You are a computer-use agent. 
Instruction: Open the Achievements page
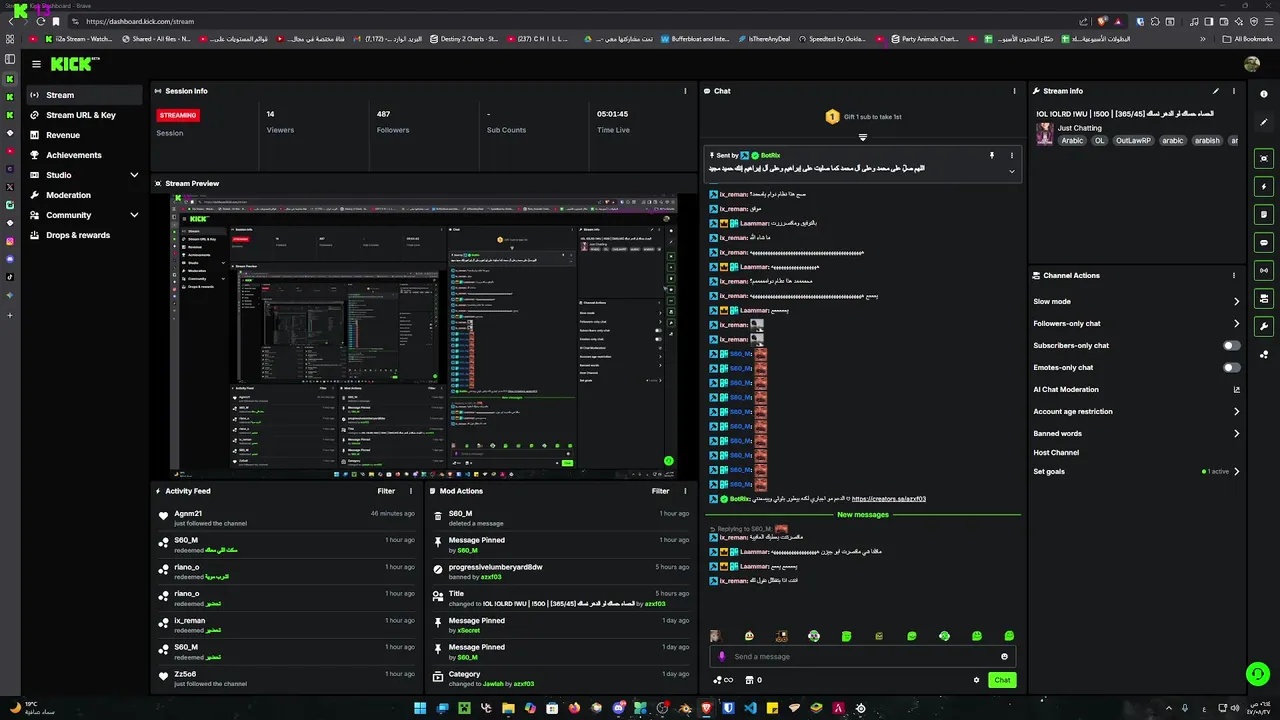[84, 155]
